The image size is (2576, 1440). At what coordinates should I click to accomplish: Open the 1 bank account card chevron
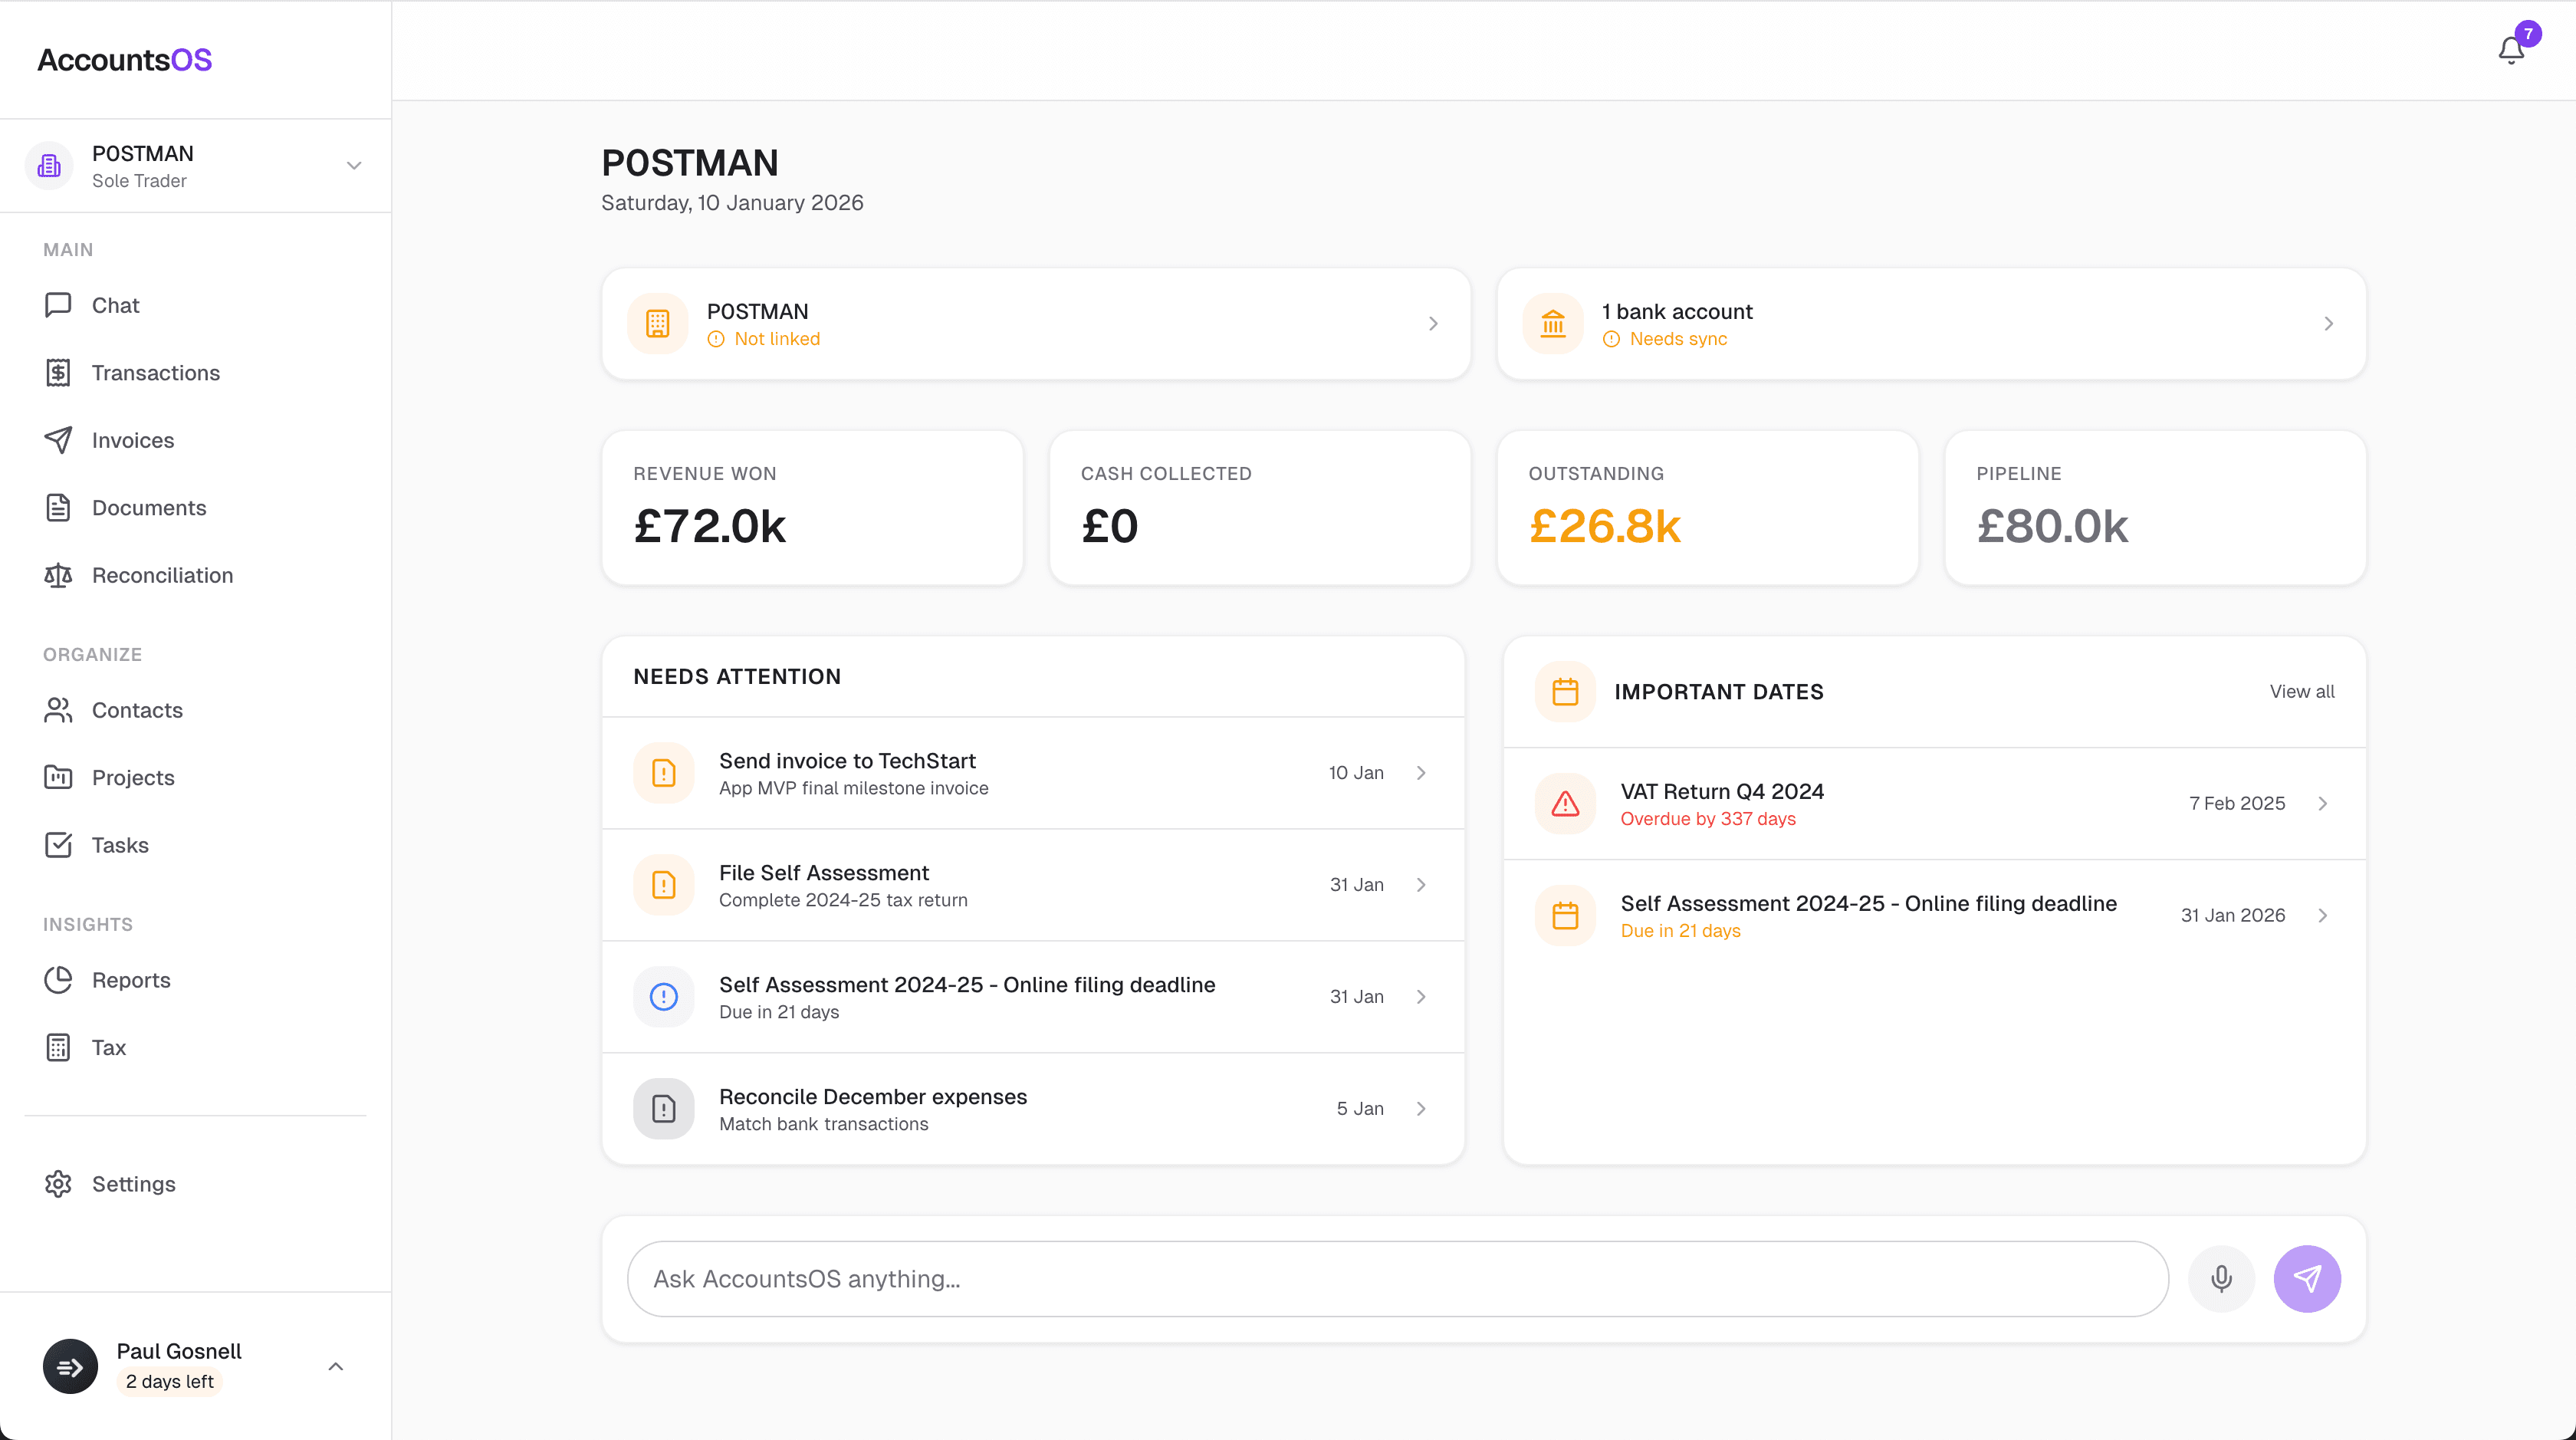click(2328, 323)
